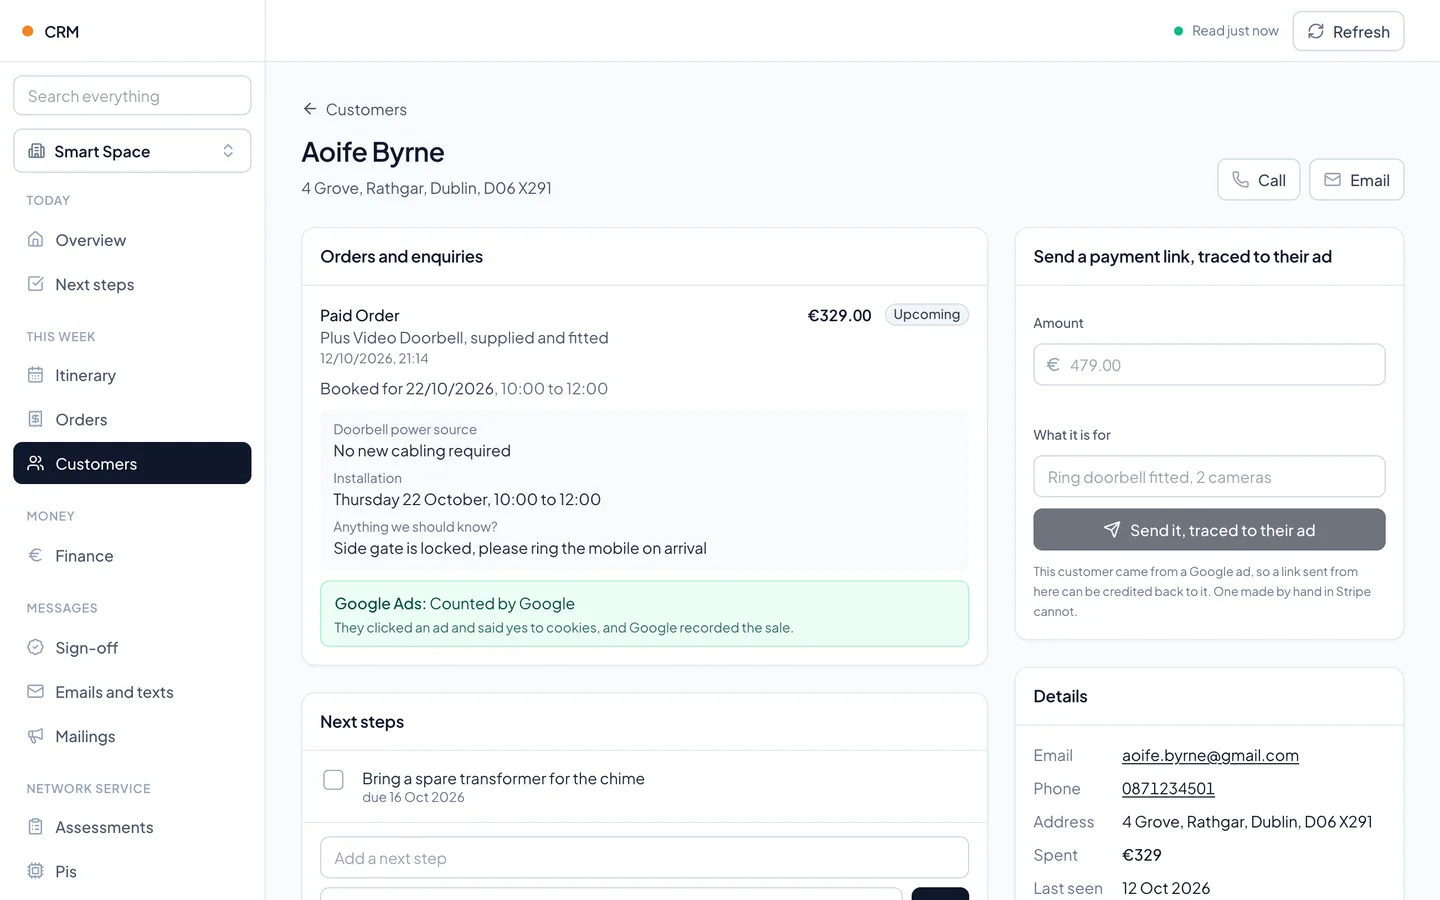Open the Itinerary section
The image size is (1440, 900).
[132, 375]
